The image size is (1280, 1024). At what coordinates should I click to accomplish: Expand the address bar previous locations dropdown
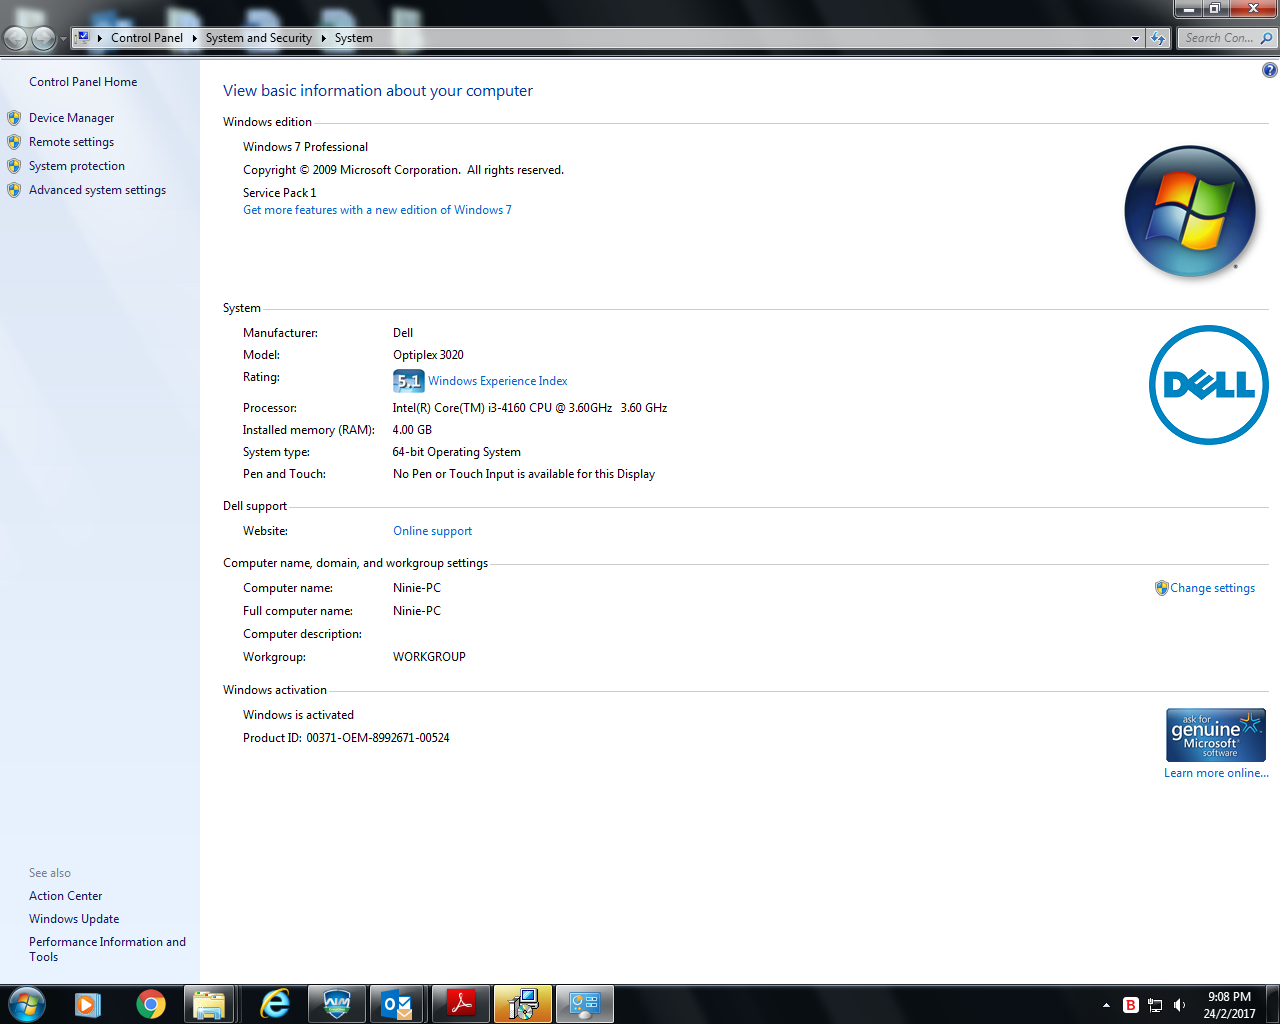pos(1135,38)
